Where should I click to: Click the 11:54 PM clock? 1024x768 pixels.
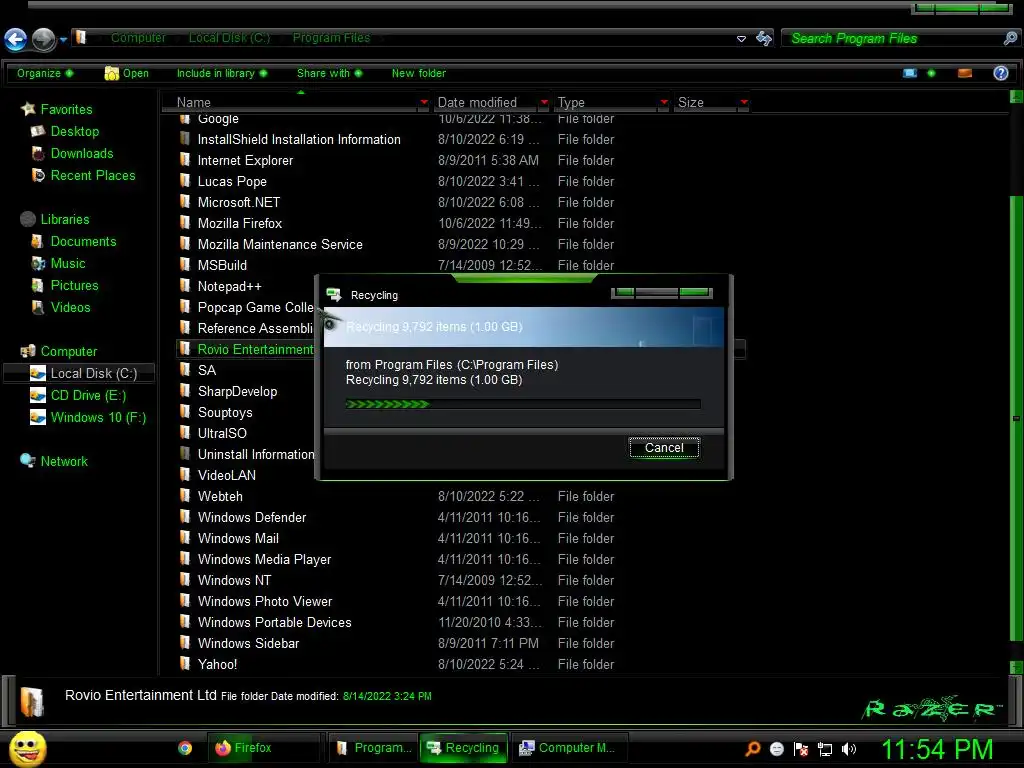(937, 749)
